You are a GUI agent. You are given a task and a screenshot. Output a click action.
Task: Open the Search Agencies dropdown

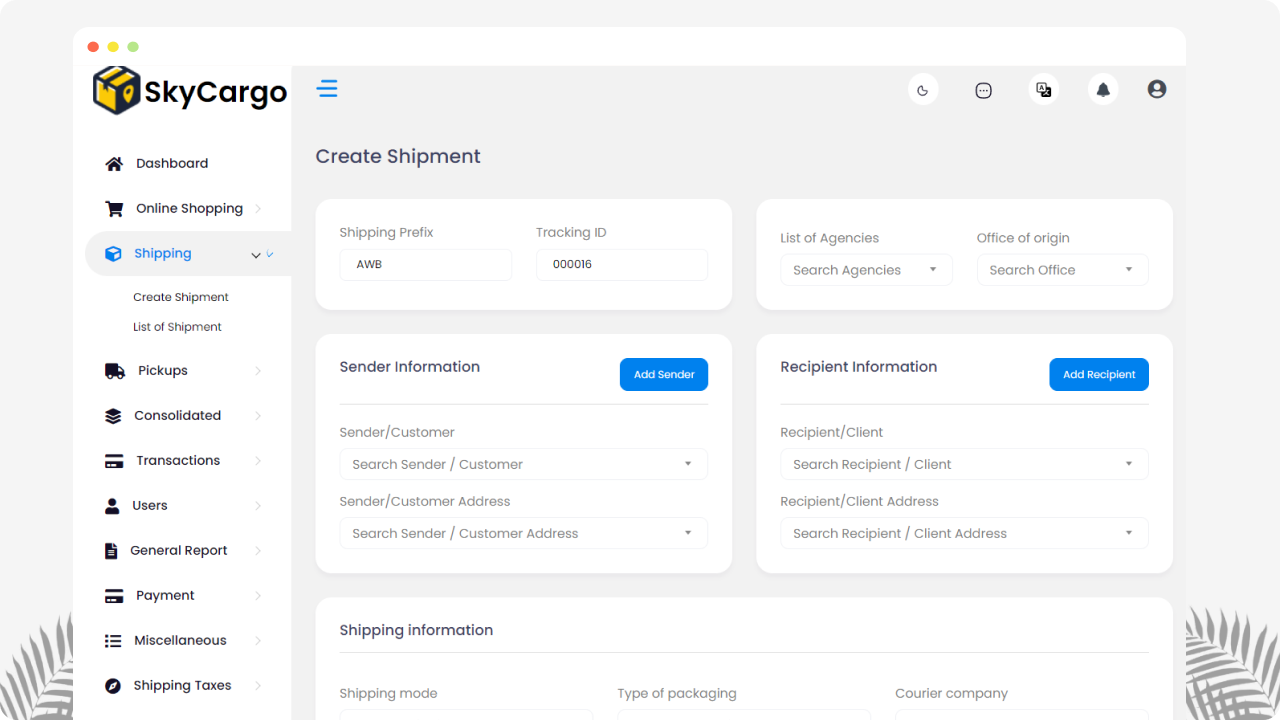(x=865, y=270)
